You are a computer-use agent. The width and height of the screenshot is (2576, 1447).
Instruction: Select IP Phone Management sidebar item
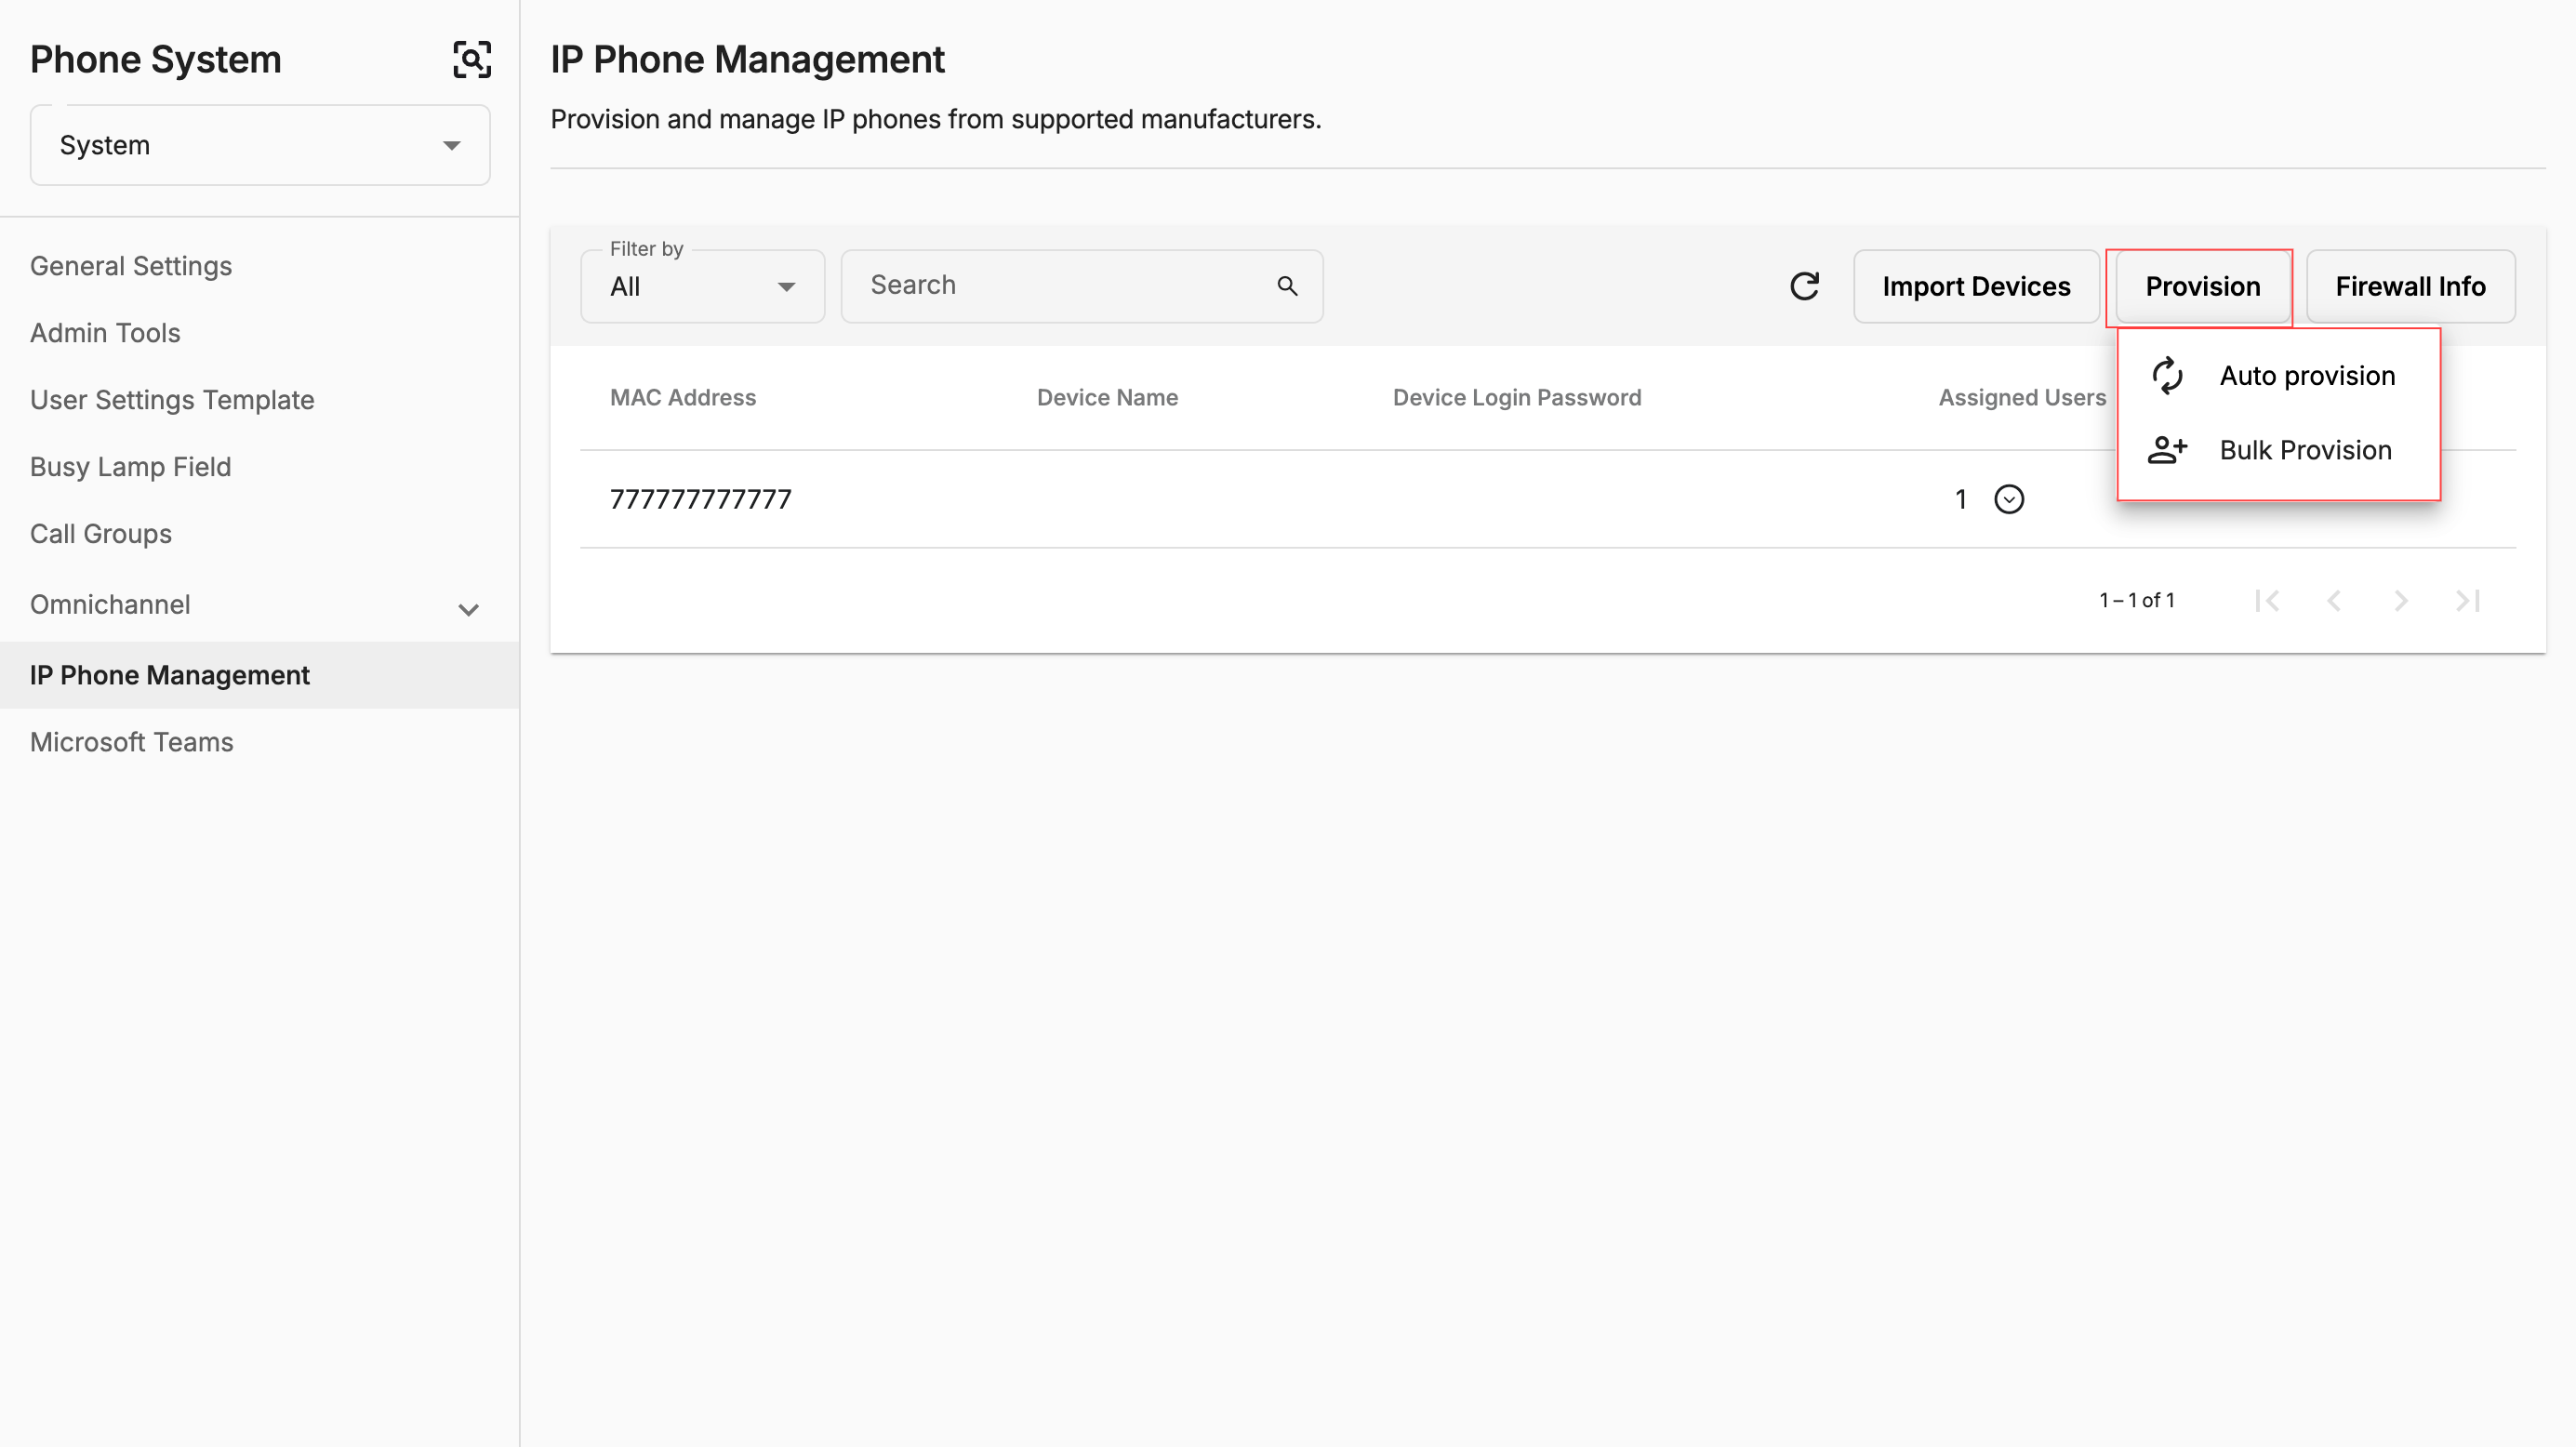(259, 675)
